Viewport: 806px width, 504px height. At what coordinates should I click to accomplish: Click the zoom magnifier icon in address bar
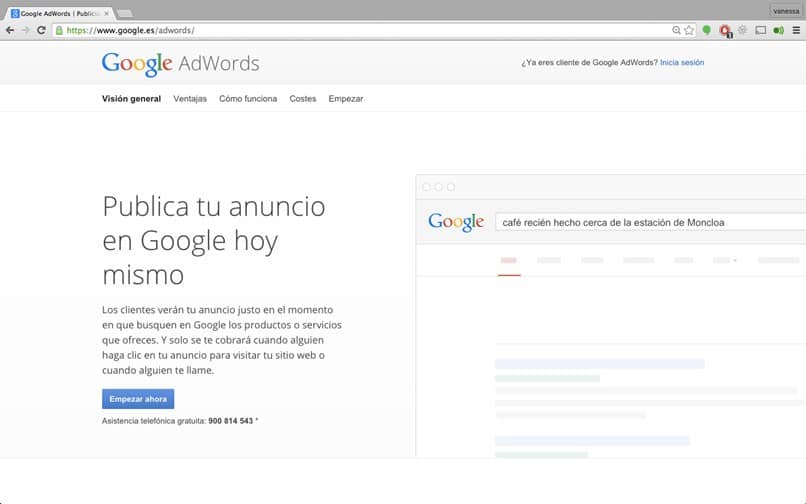[676, 30]
